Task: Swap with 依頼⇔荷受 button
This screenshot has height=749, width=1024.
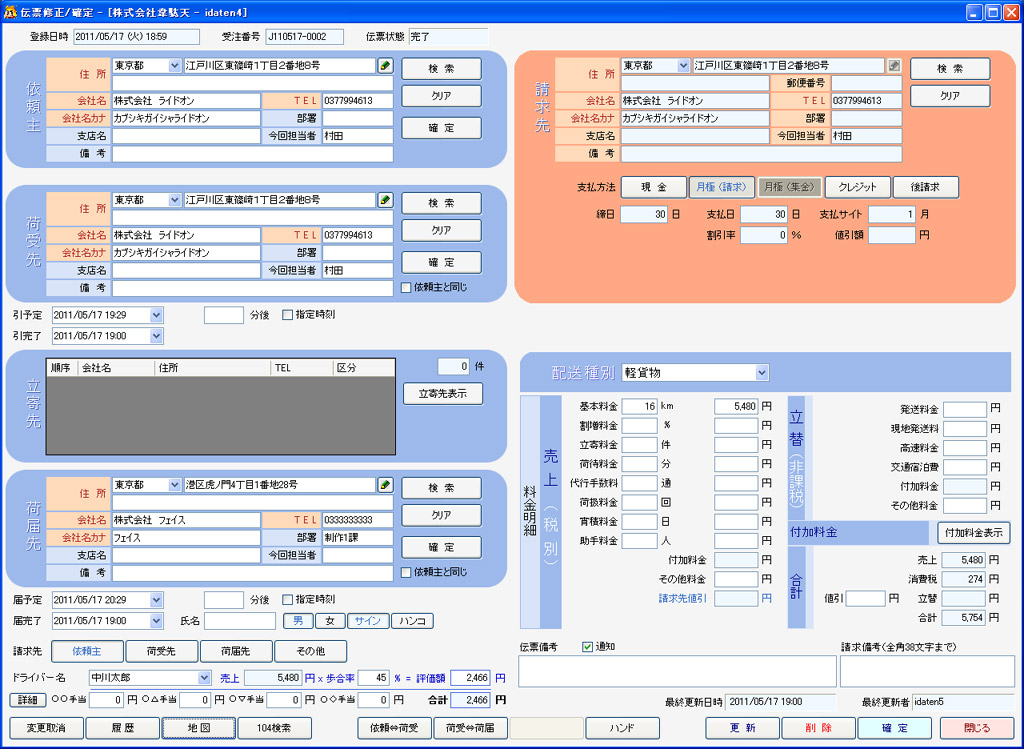Action: pos(394,728)
